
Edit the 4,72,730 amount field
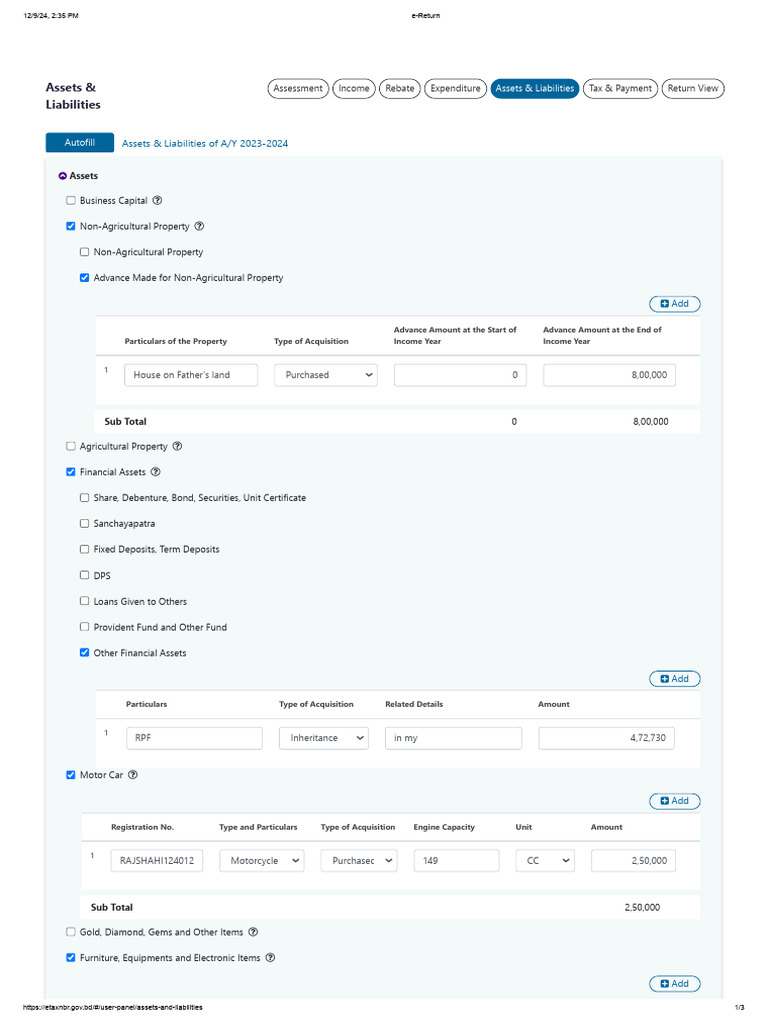607,738
